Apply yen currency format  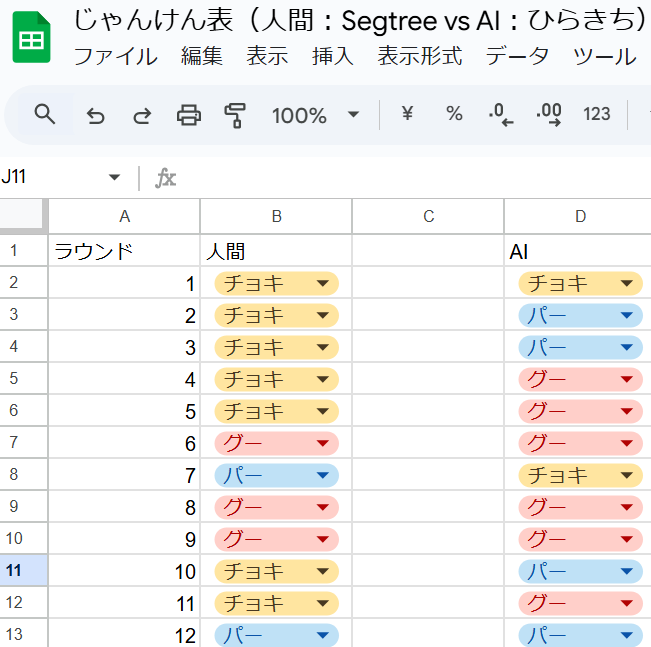(407, 114)
